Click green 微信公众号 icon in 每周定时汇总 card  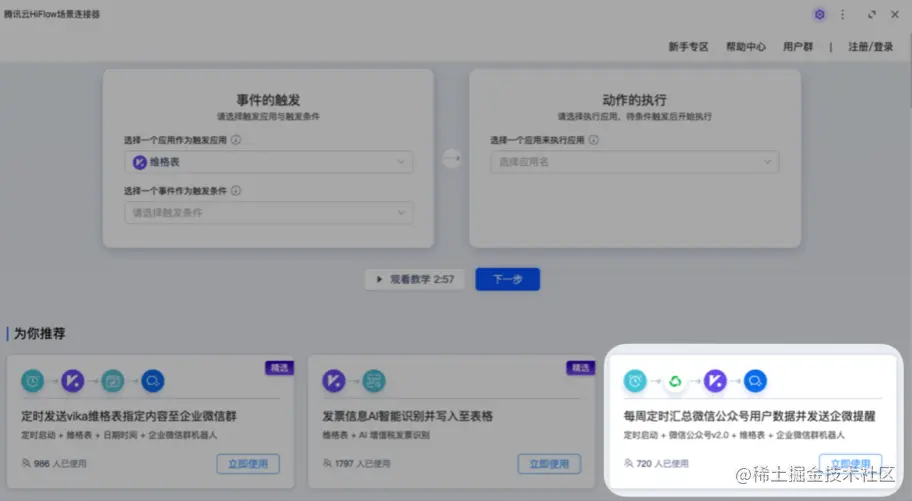(x=675, y=381)
